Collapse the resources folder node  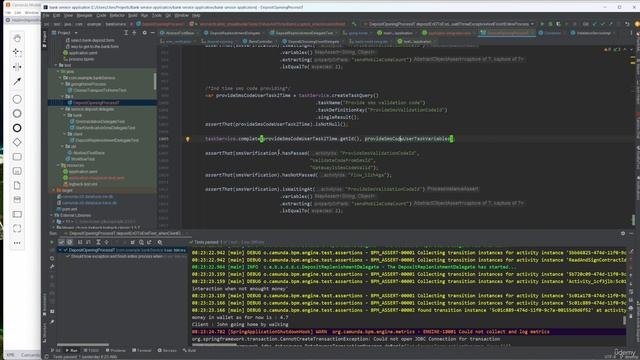[x=58, y=165]
